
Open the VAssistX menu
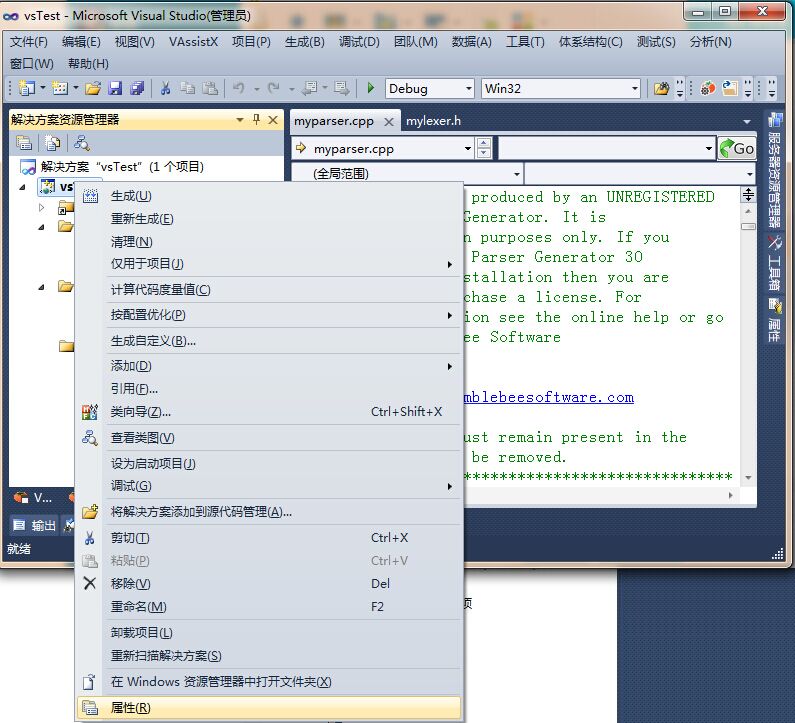(194, 42)
